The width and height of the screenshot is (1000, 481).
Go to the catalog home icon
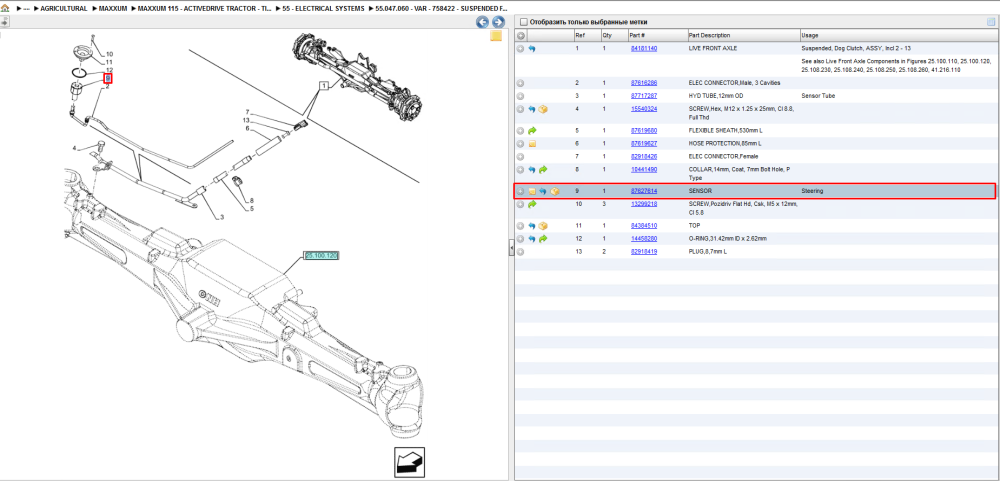[5, 9]
